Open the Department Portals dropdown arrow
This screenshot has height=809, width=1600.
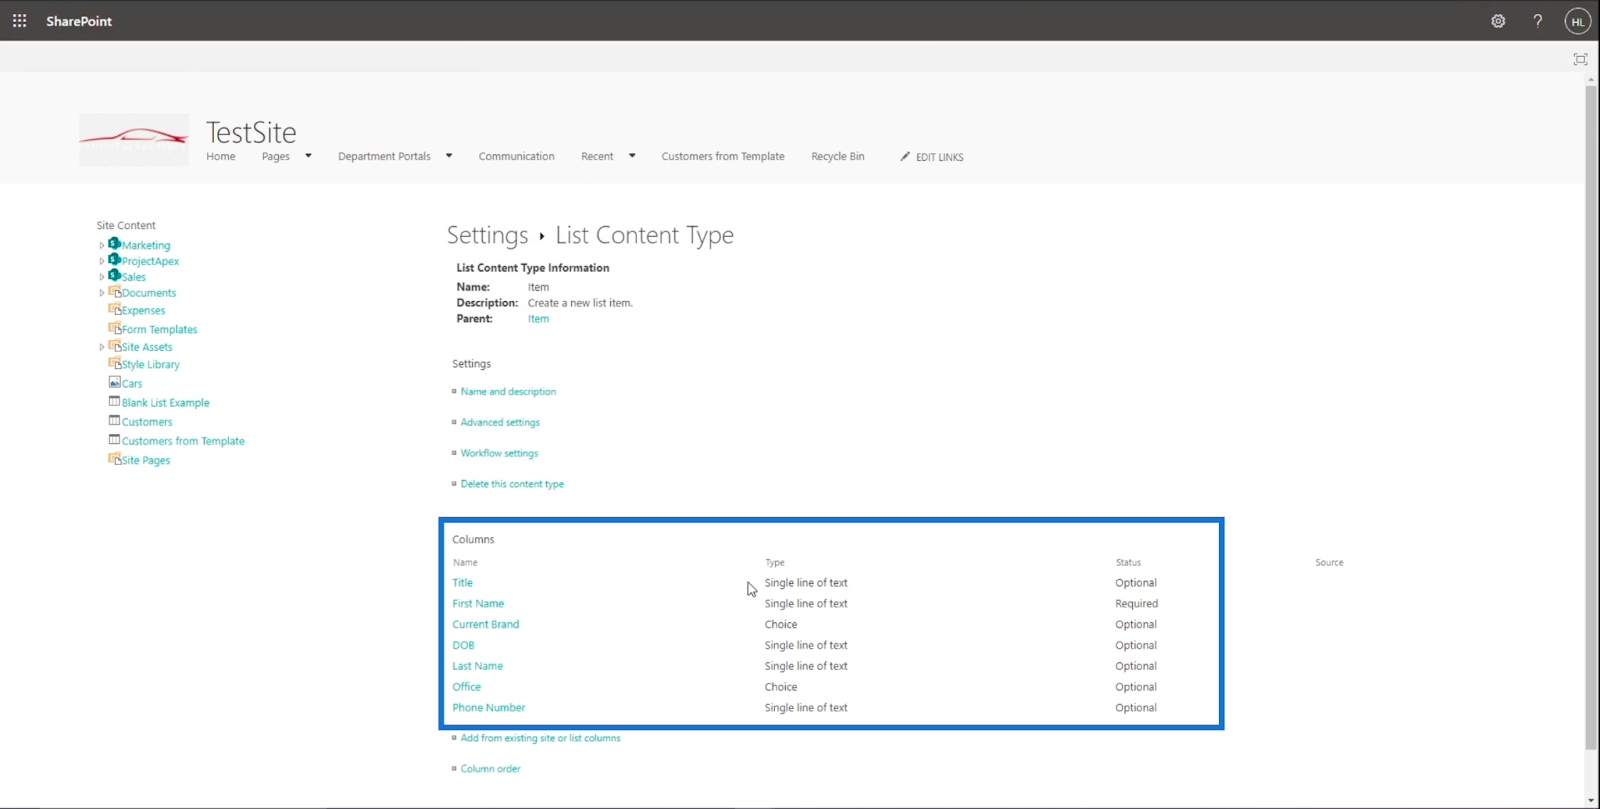(x=449, y=156)
